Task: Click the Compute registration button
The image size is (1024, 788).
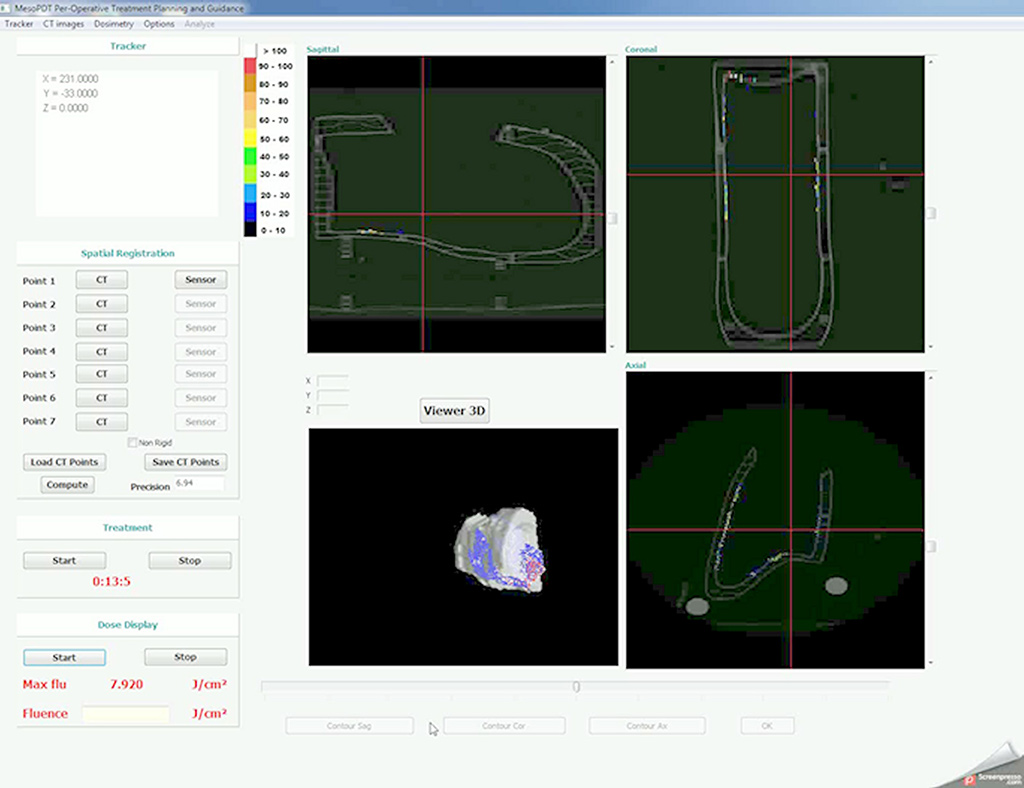Action: (67, 485)
